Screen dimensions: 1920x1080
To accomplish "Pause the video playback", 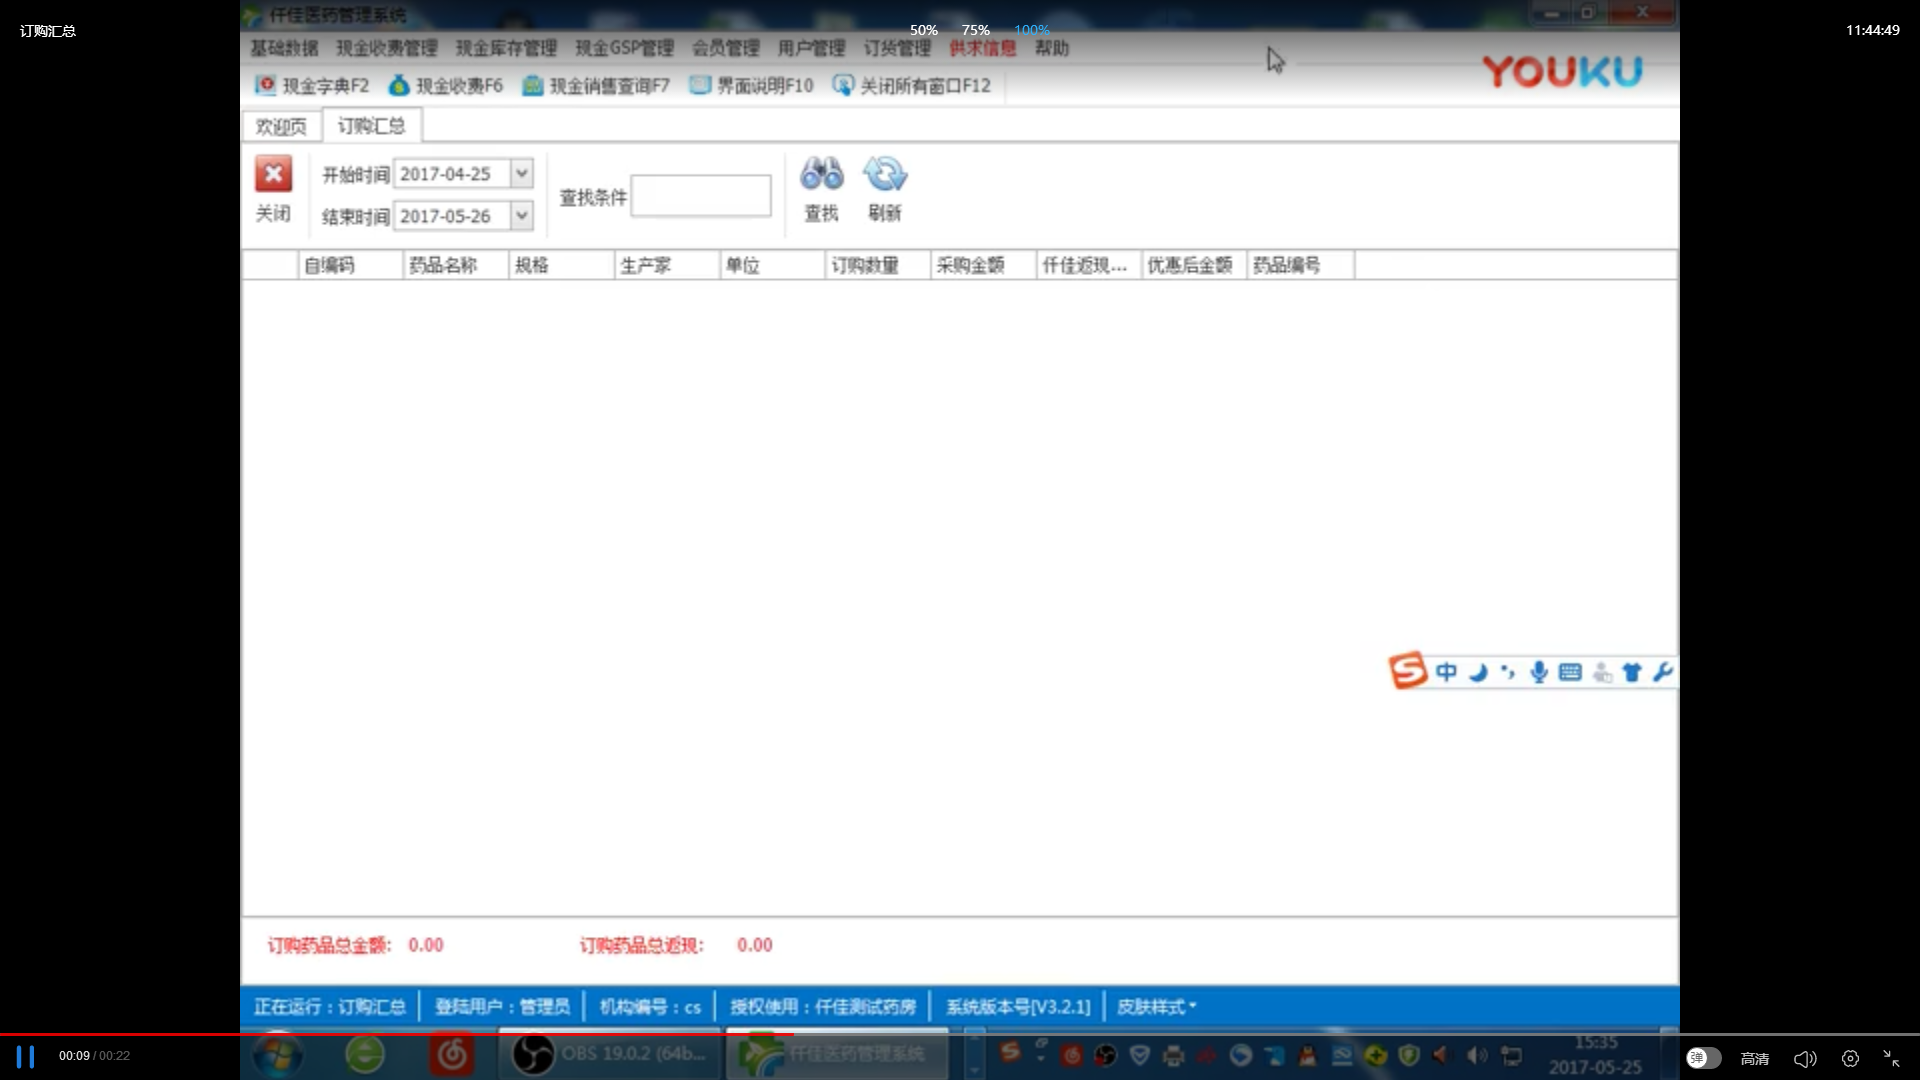I will (x=25, y=1057).
